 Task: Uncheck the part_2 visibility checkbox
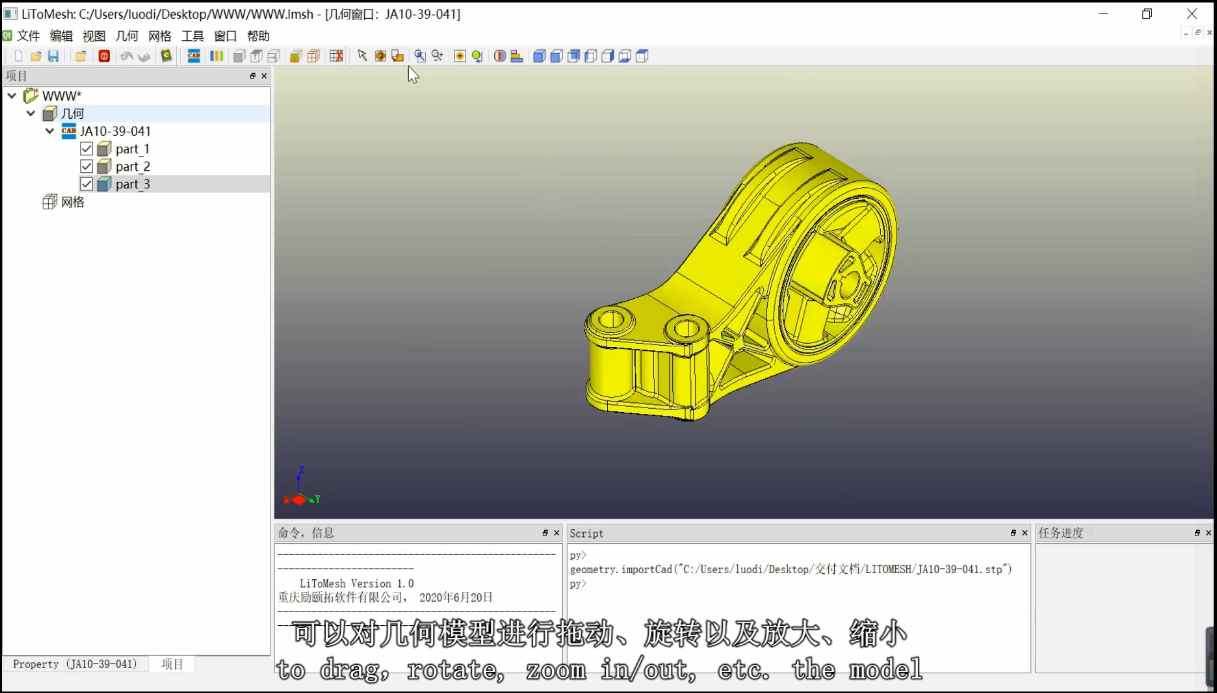tap(86, 167)
